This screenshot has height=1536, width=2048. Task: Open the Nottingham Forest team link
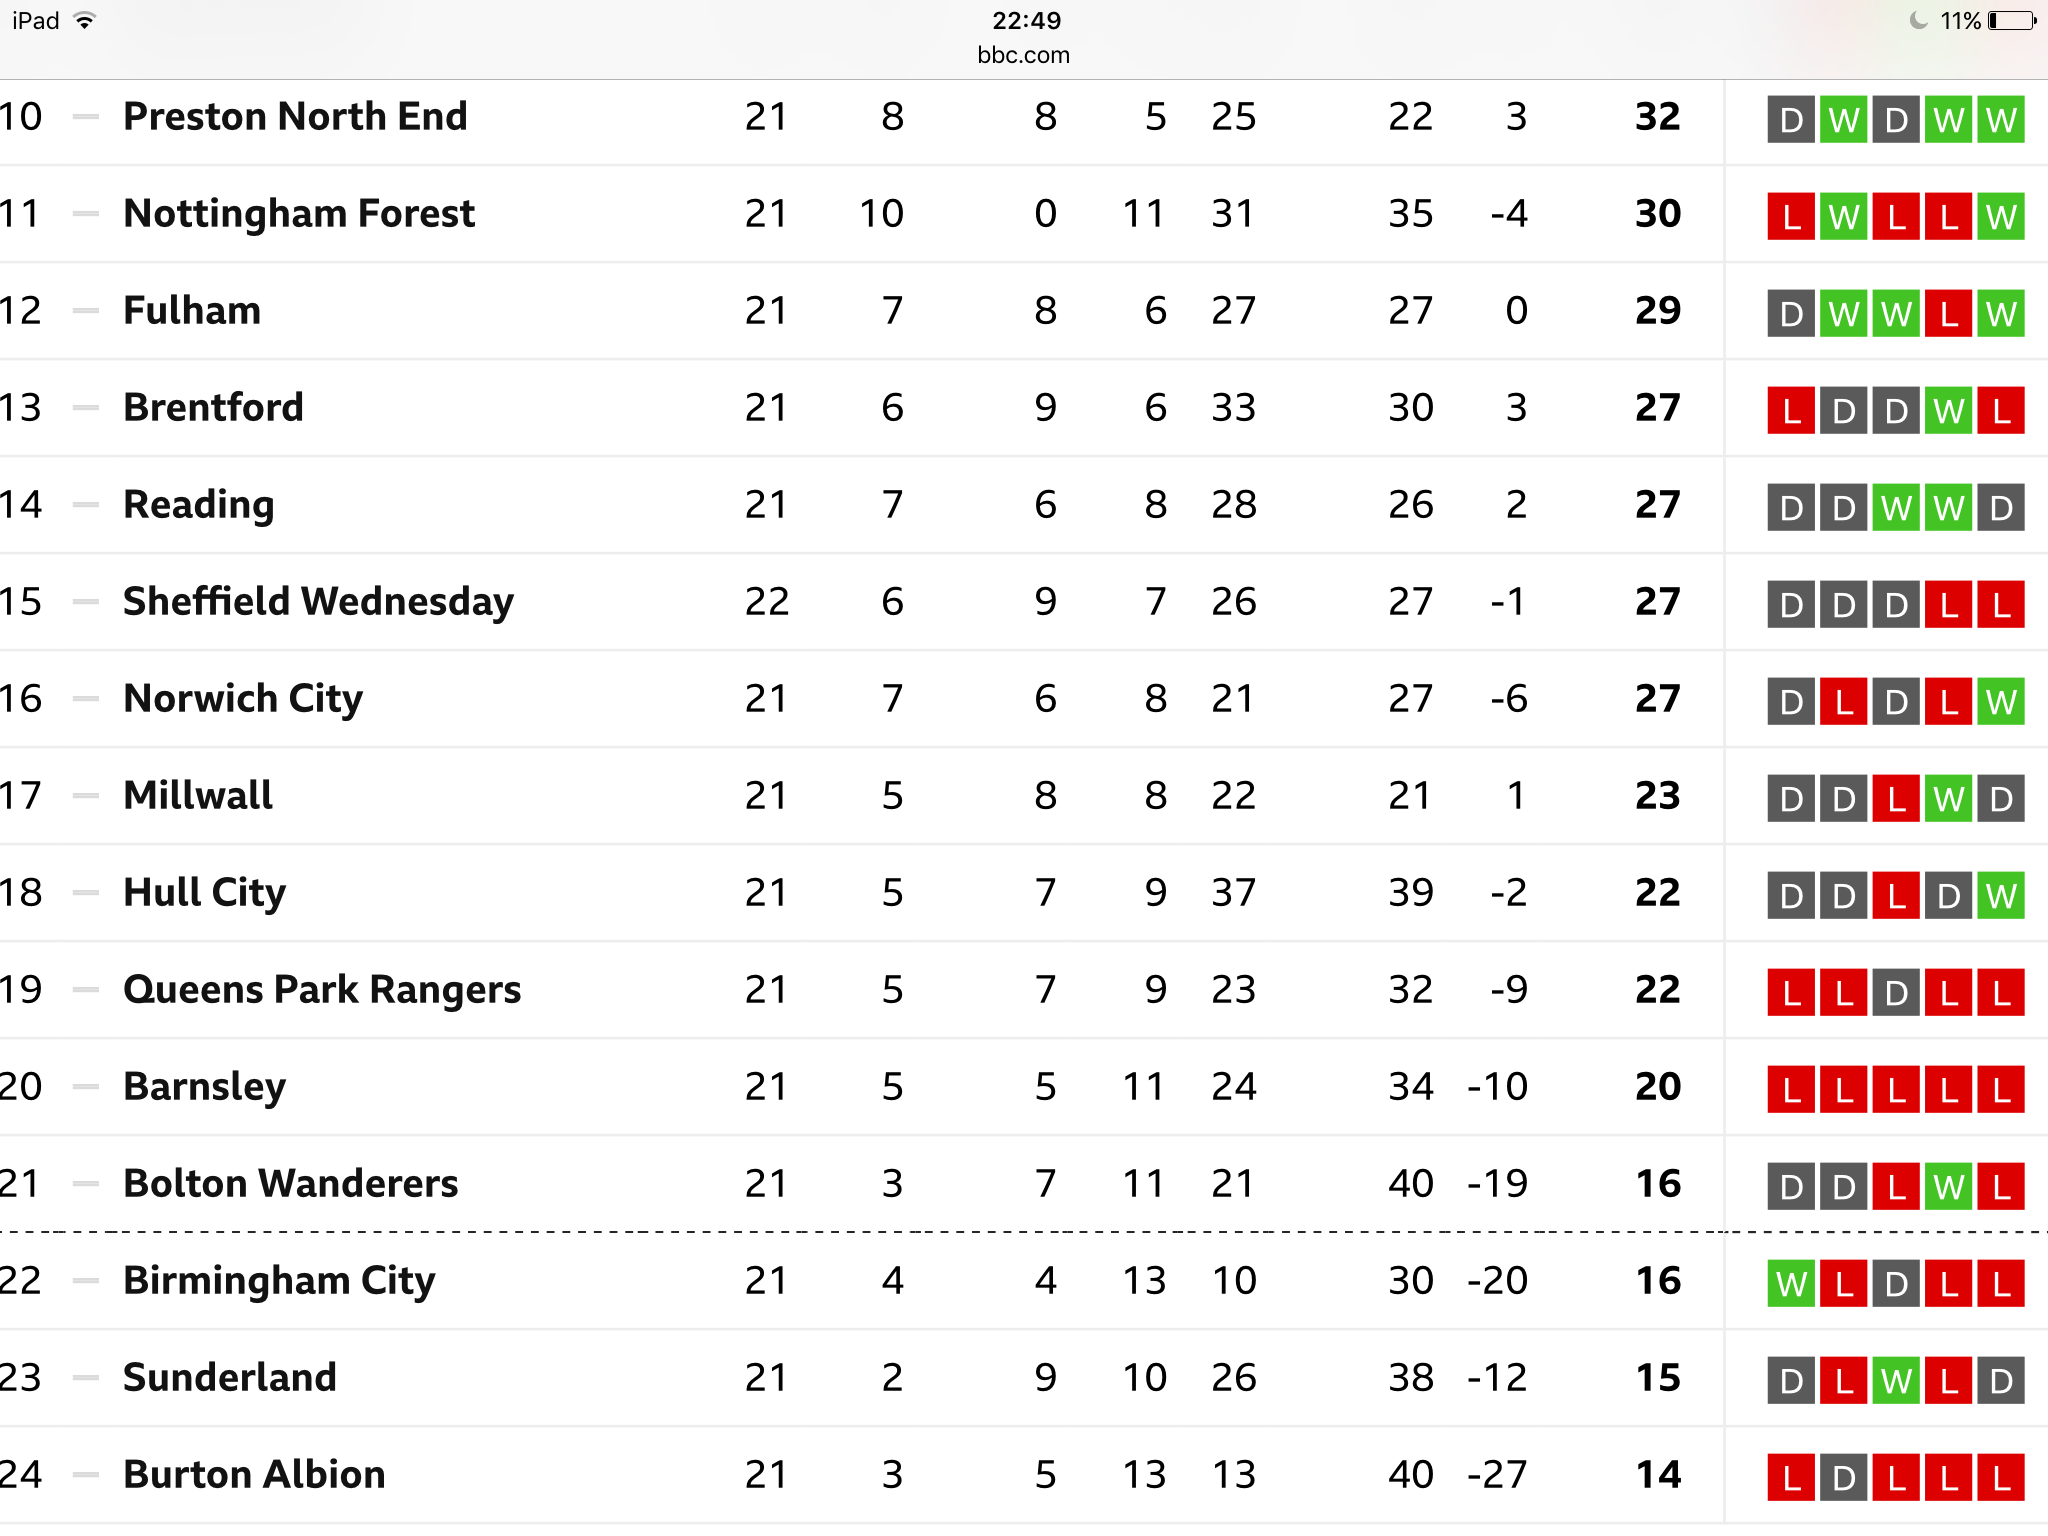(299, 214)
